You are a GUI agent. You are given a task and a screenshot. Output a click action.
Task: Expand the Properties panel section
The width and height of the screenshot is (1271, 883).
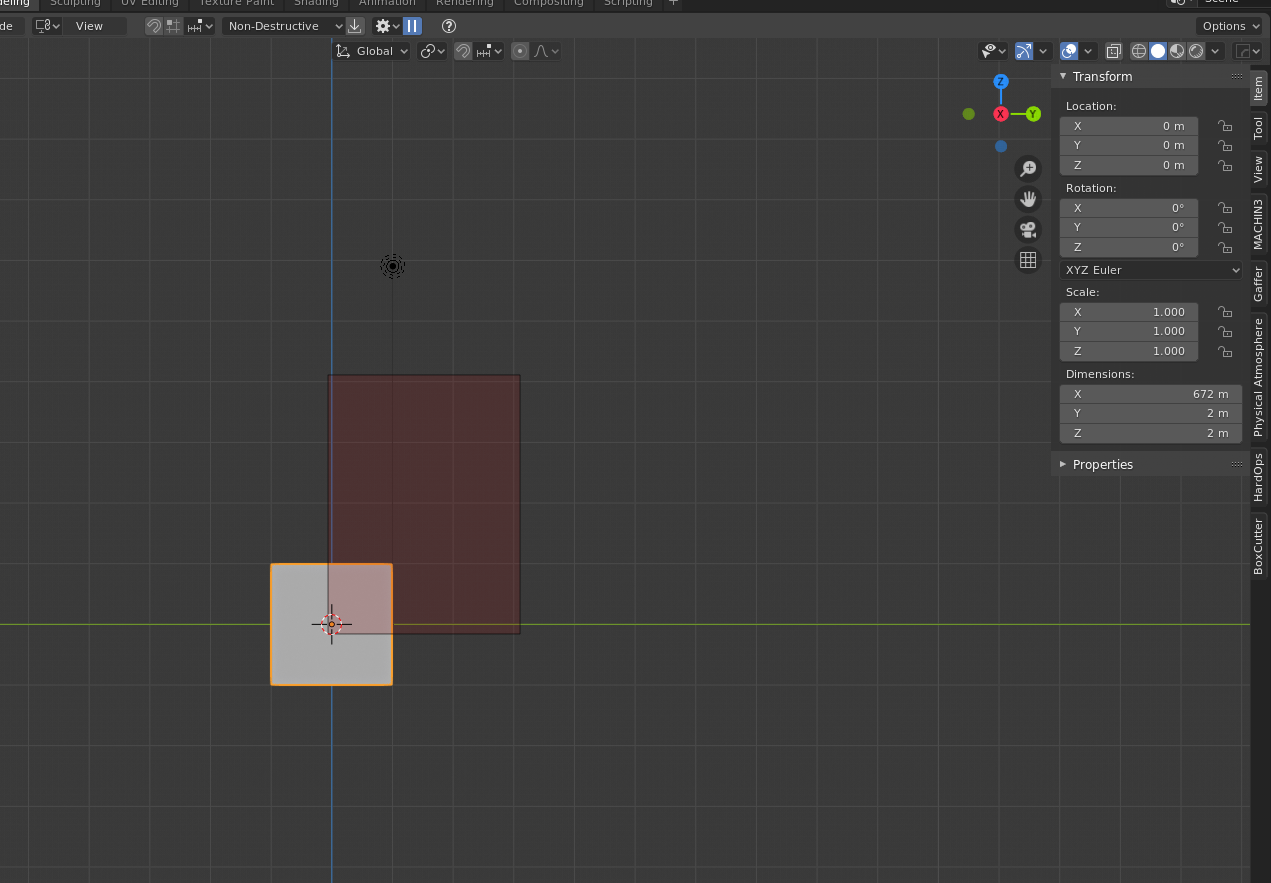1102,464
